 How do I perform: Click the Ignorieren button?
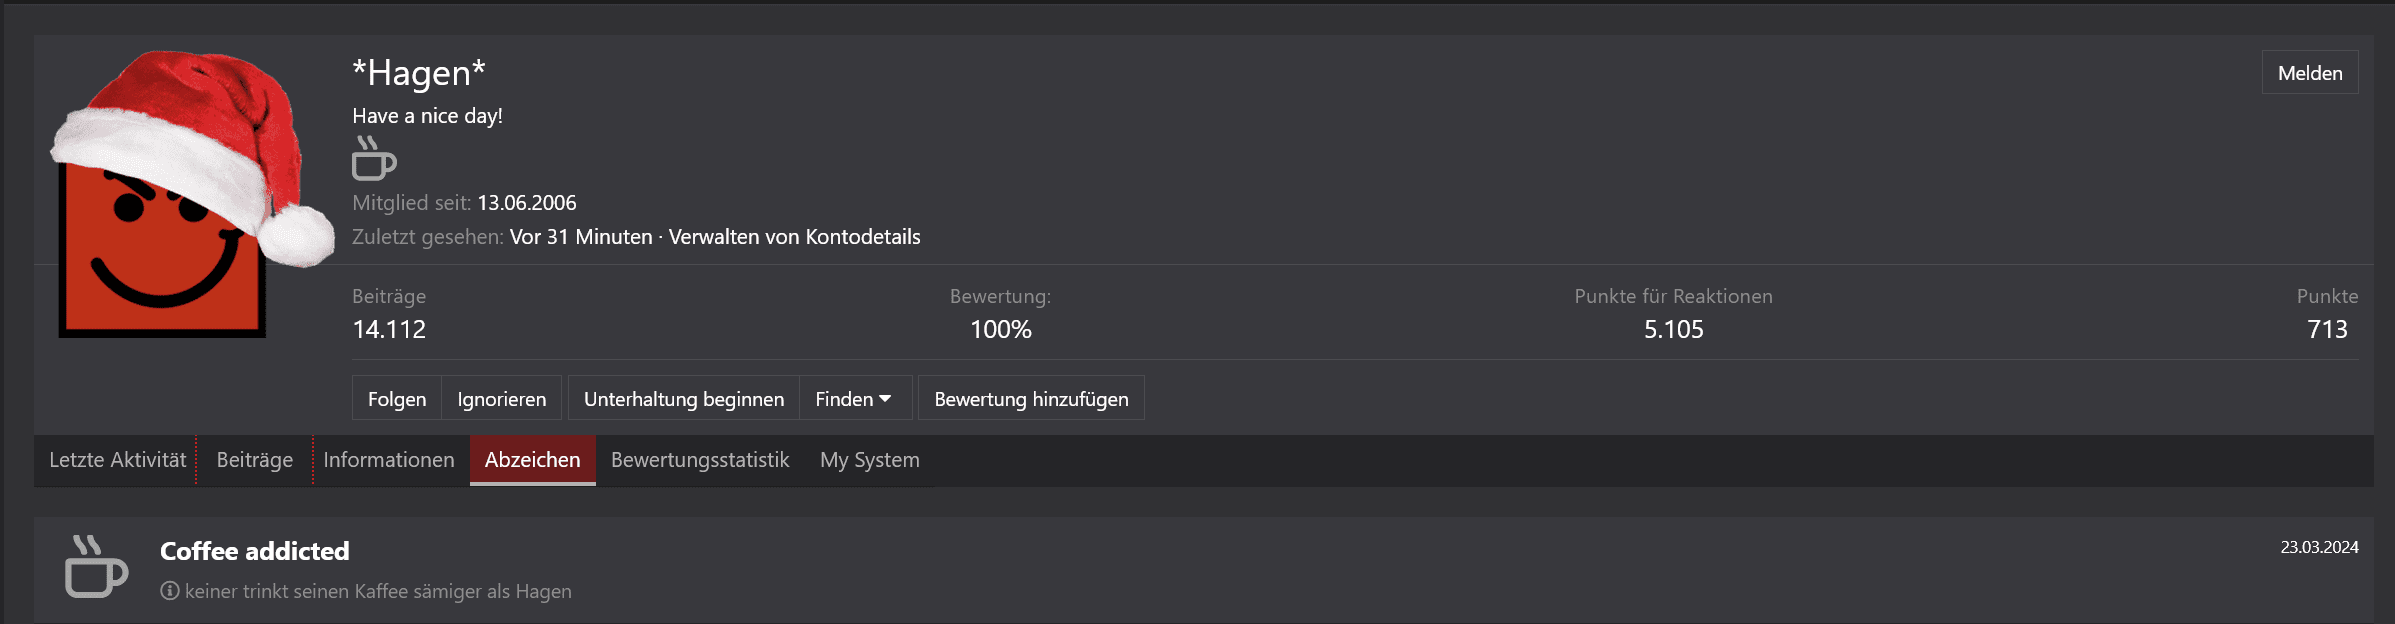click(502, 399)
